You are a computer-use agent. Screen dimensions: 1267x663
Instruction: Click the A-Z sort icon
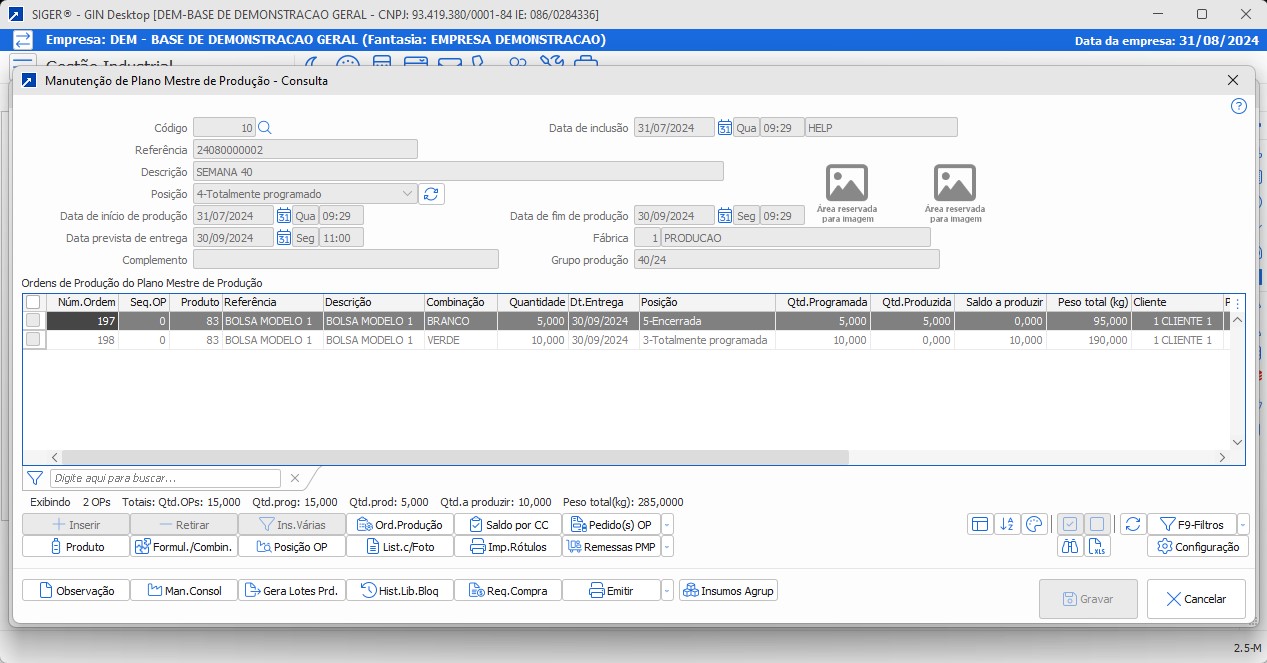(x=1007, y=524)
